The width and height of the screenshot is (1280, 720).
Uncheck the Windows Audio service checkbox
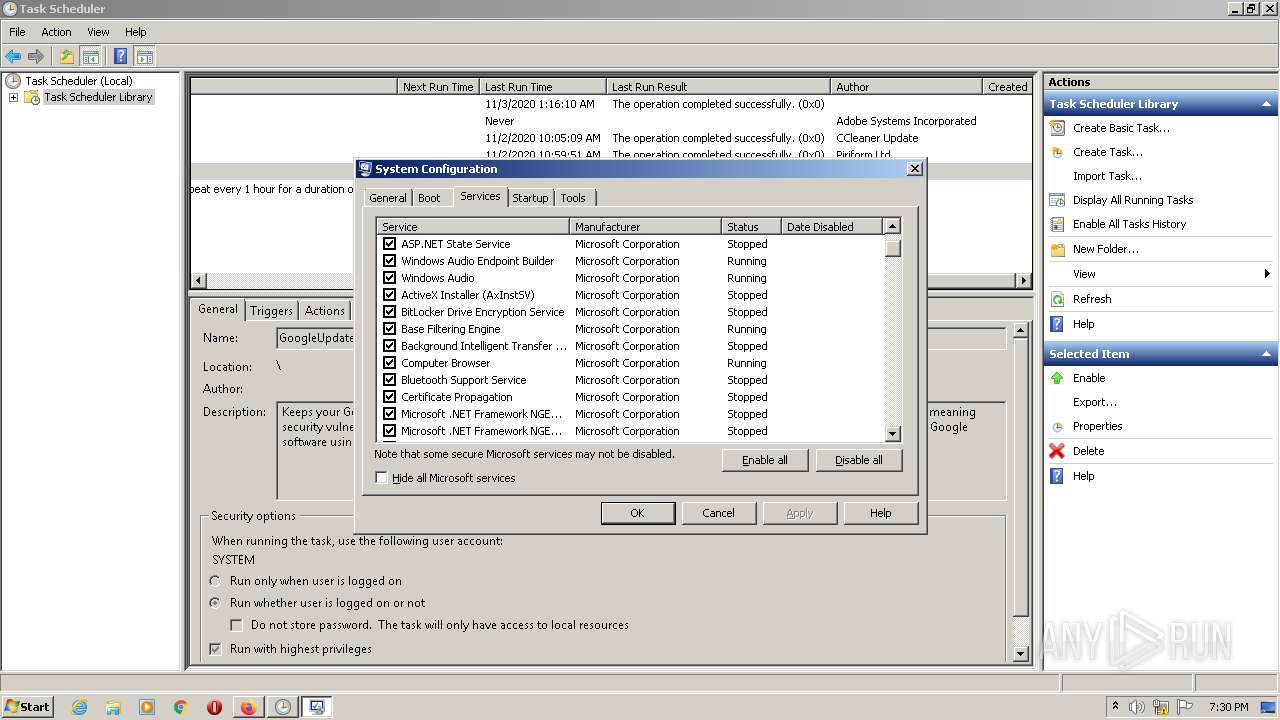[x=390, y=278]
